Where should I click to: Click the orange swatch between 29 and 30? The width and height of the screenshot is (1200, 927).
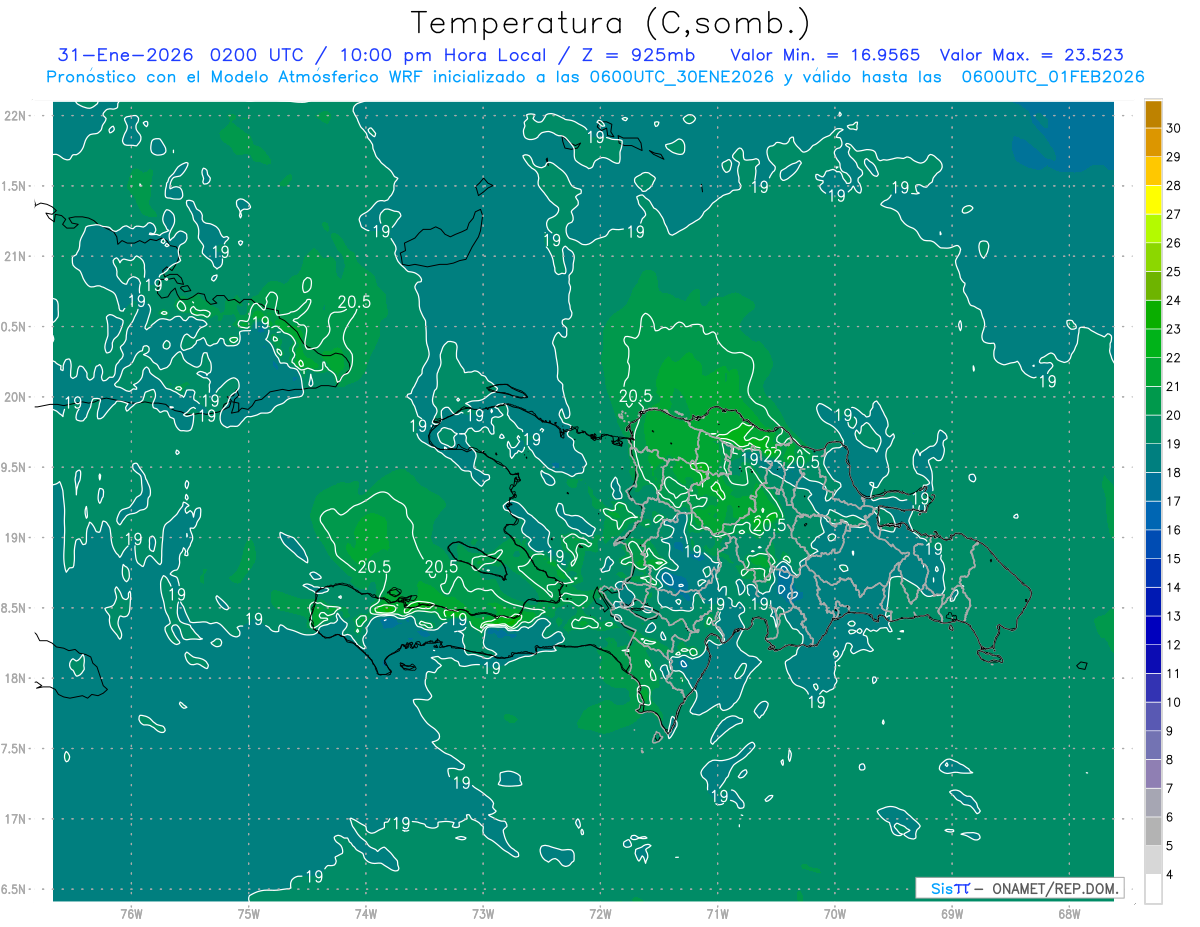click(1153, 142)
